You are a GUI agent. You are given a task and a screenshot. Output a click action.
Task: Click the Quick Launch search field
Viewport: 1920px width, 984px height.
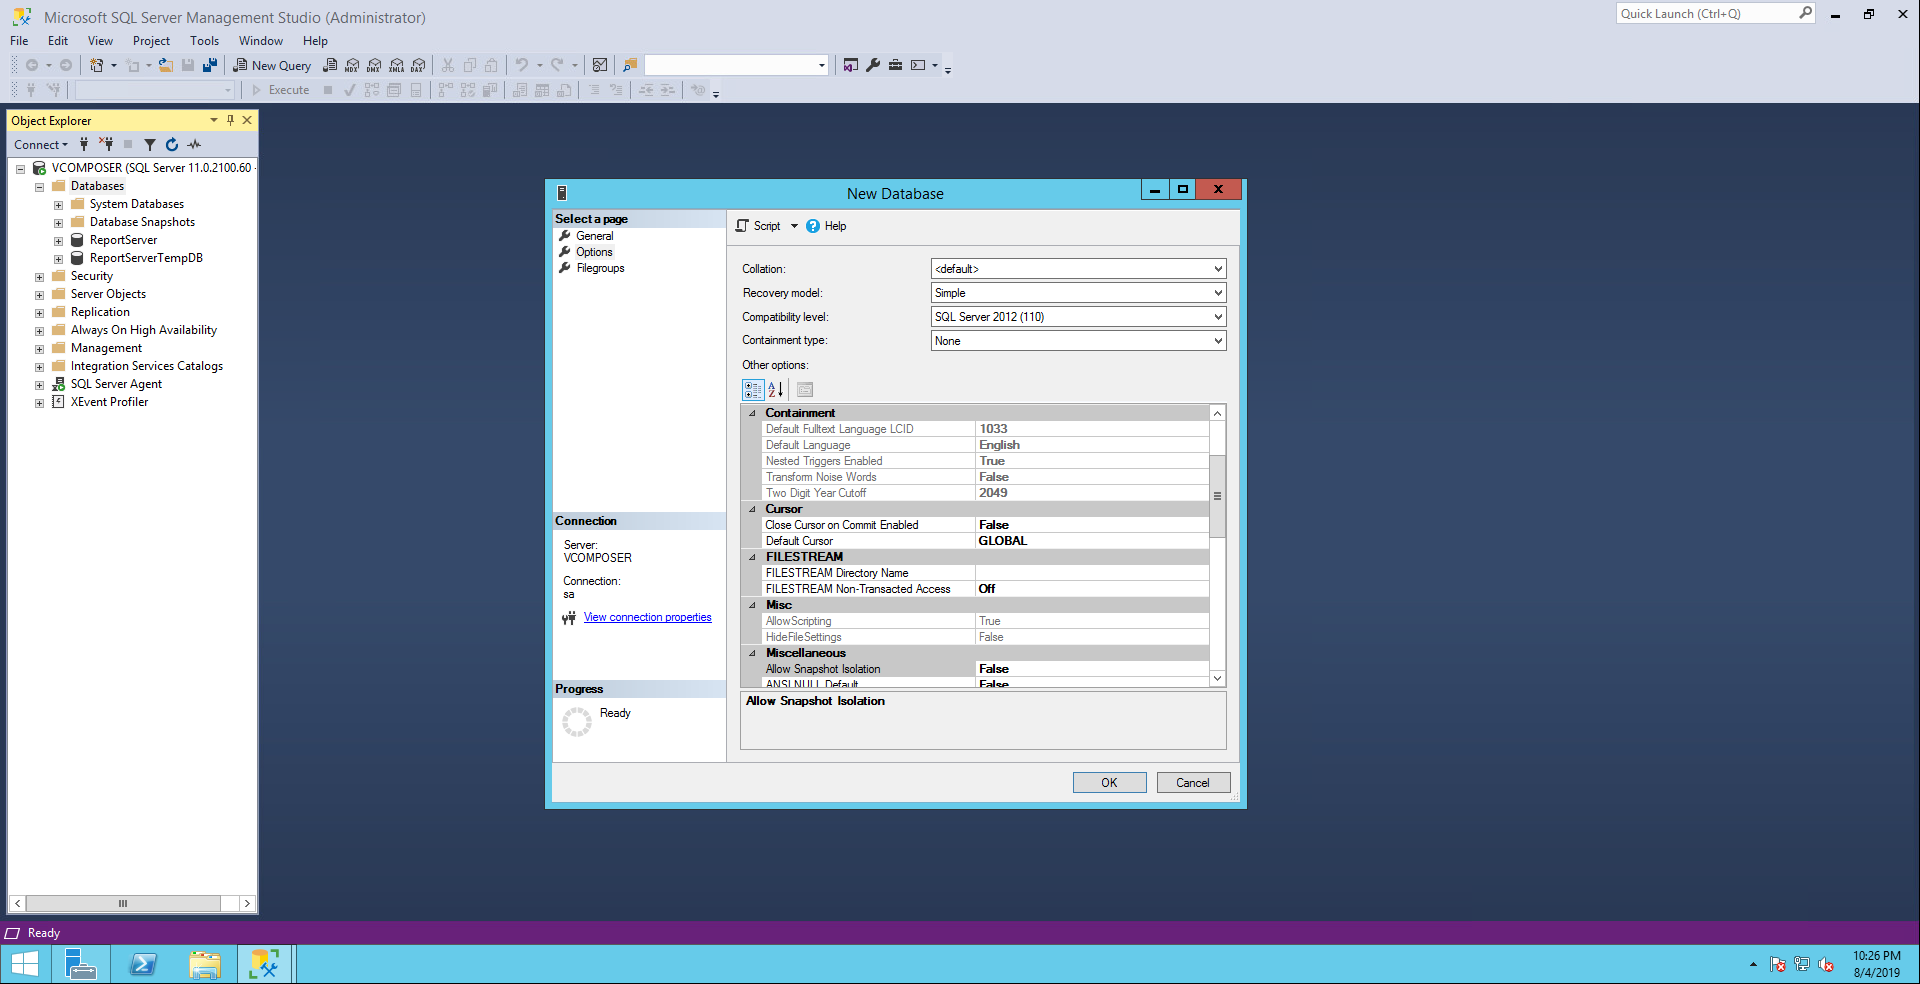tap(1705, 14)
